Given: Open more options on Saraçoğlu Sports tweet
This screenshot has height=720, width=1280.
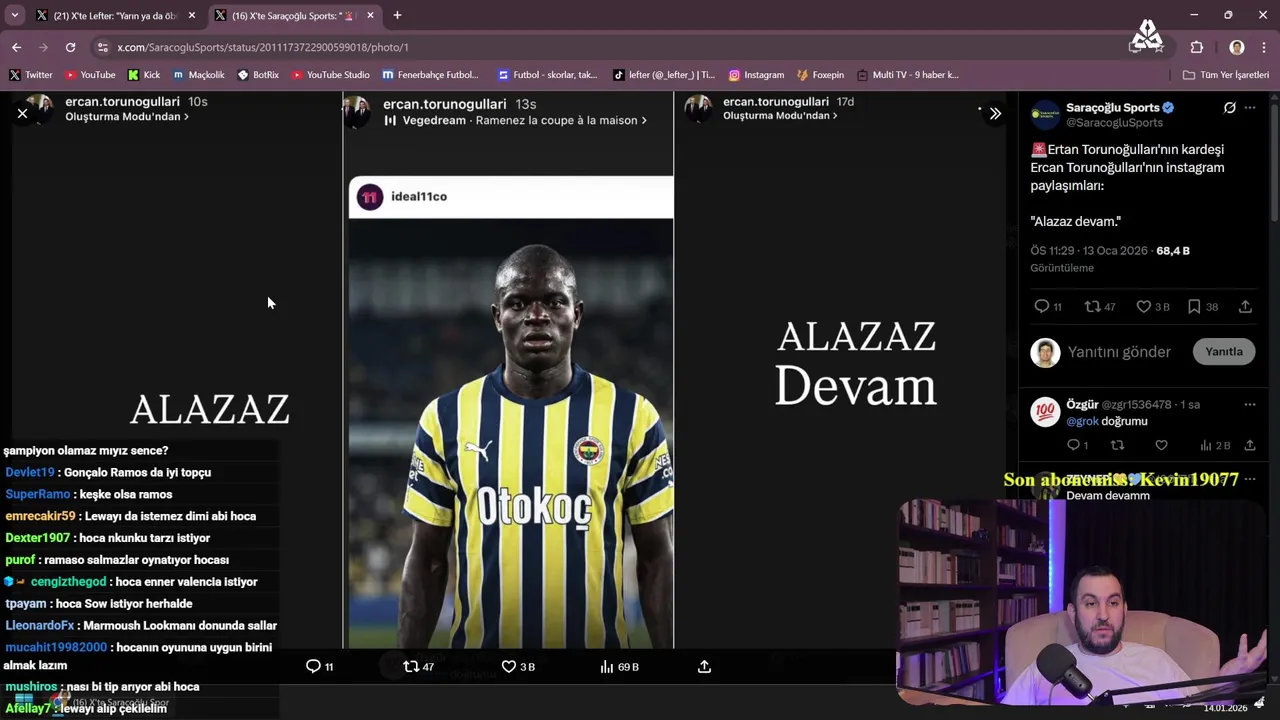Looking at the screenshot, I should click(x=1250, y=108).
